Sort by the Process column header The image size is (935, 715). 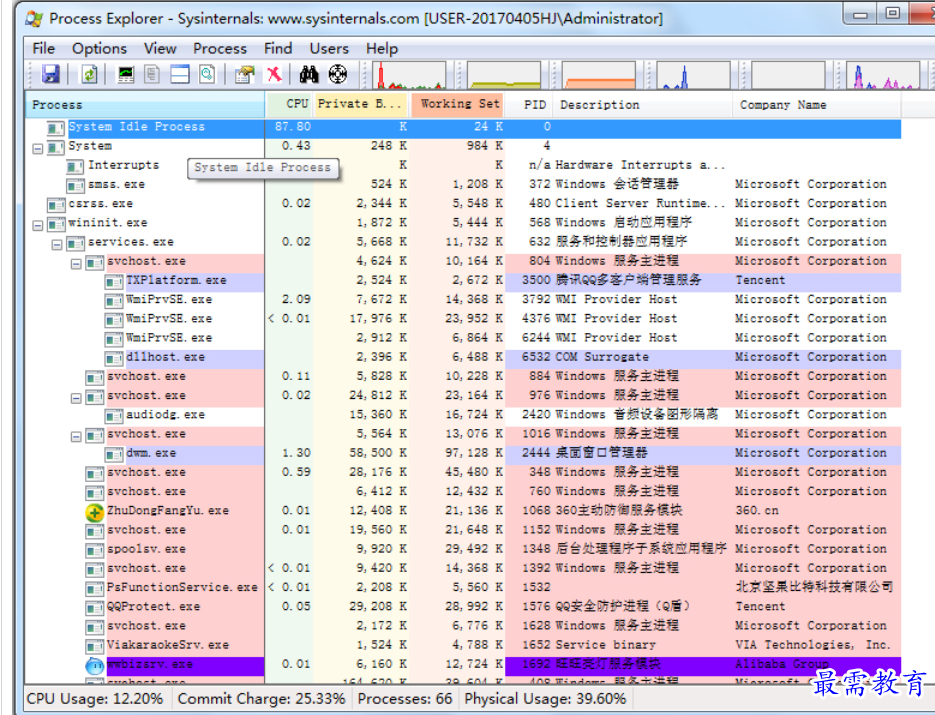(145, 104)
